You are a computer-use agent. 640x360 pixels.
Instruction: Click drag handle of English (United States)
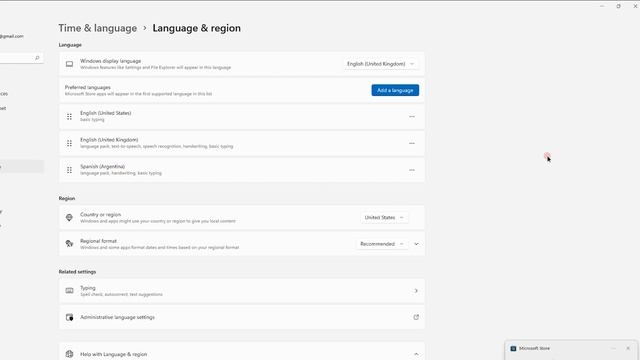tap(69, 117)
